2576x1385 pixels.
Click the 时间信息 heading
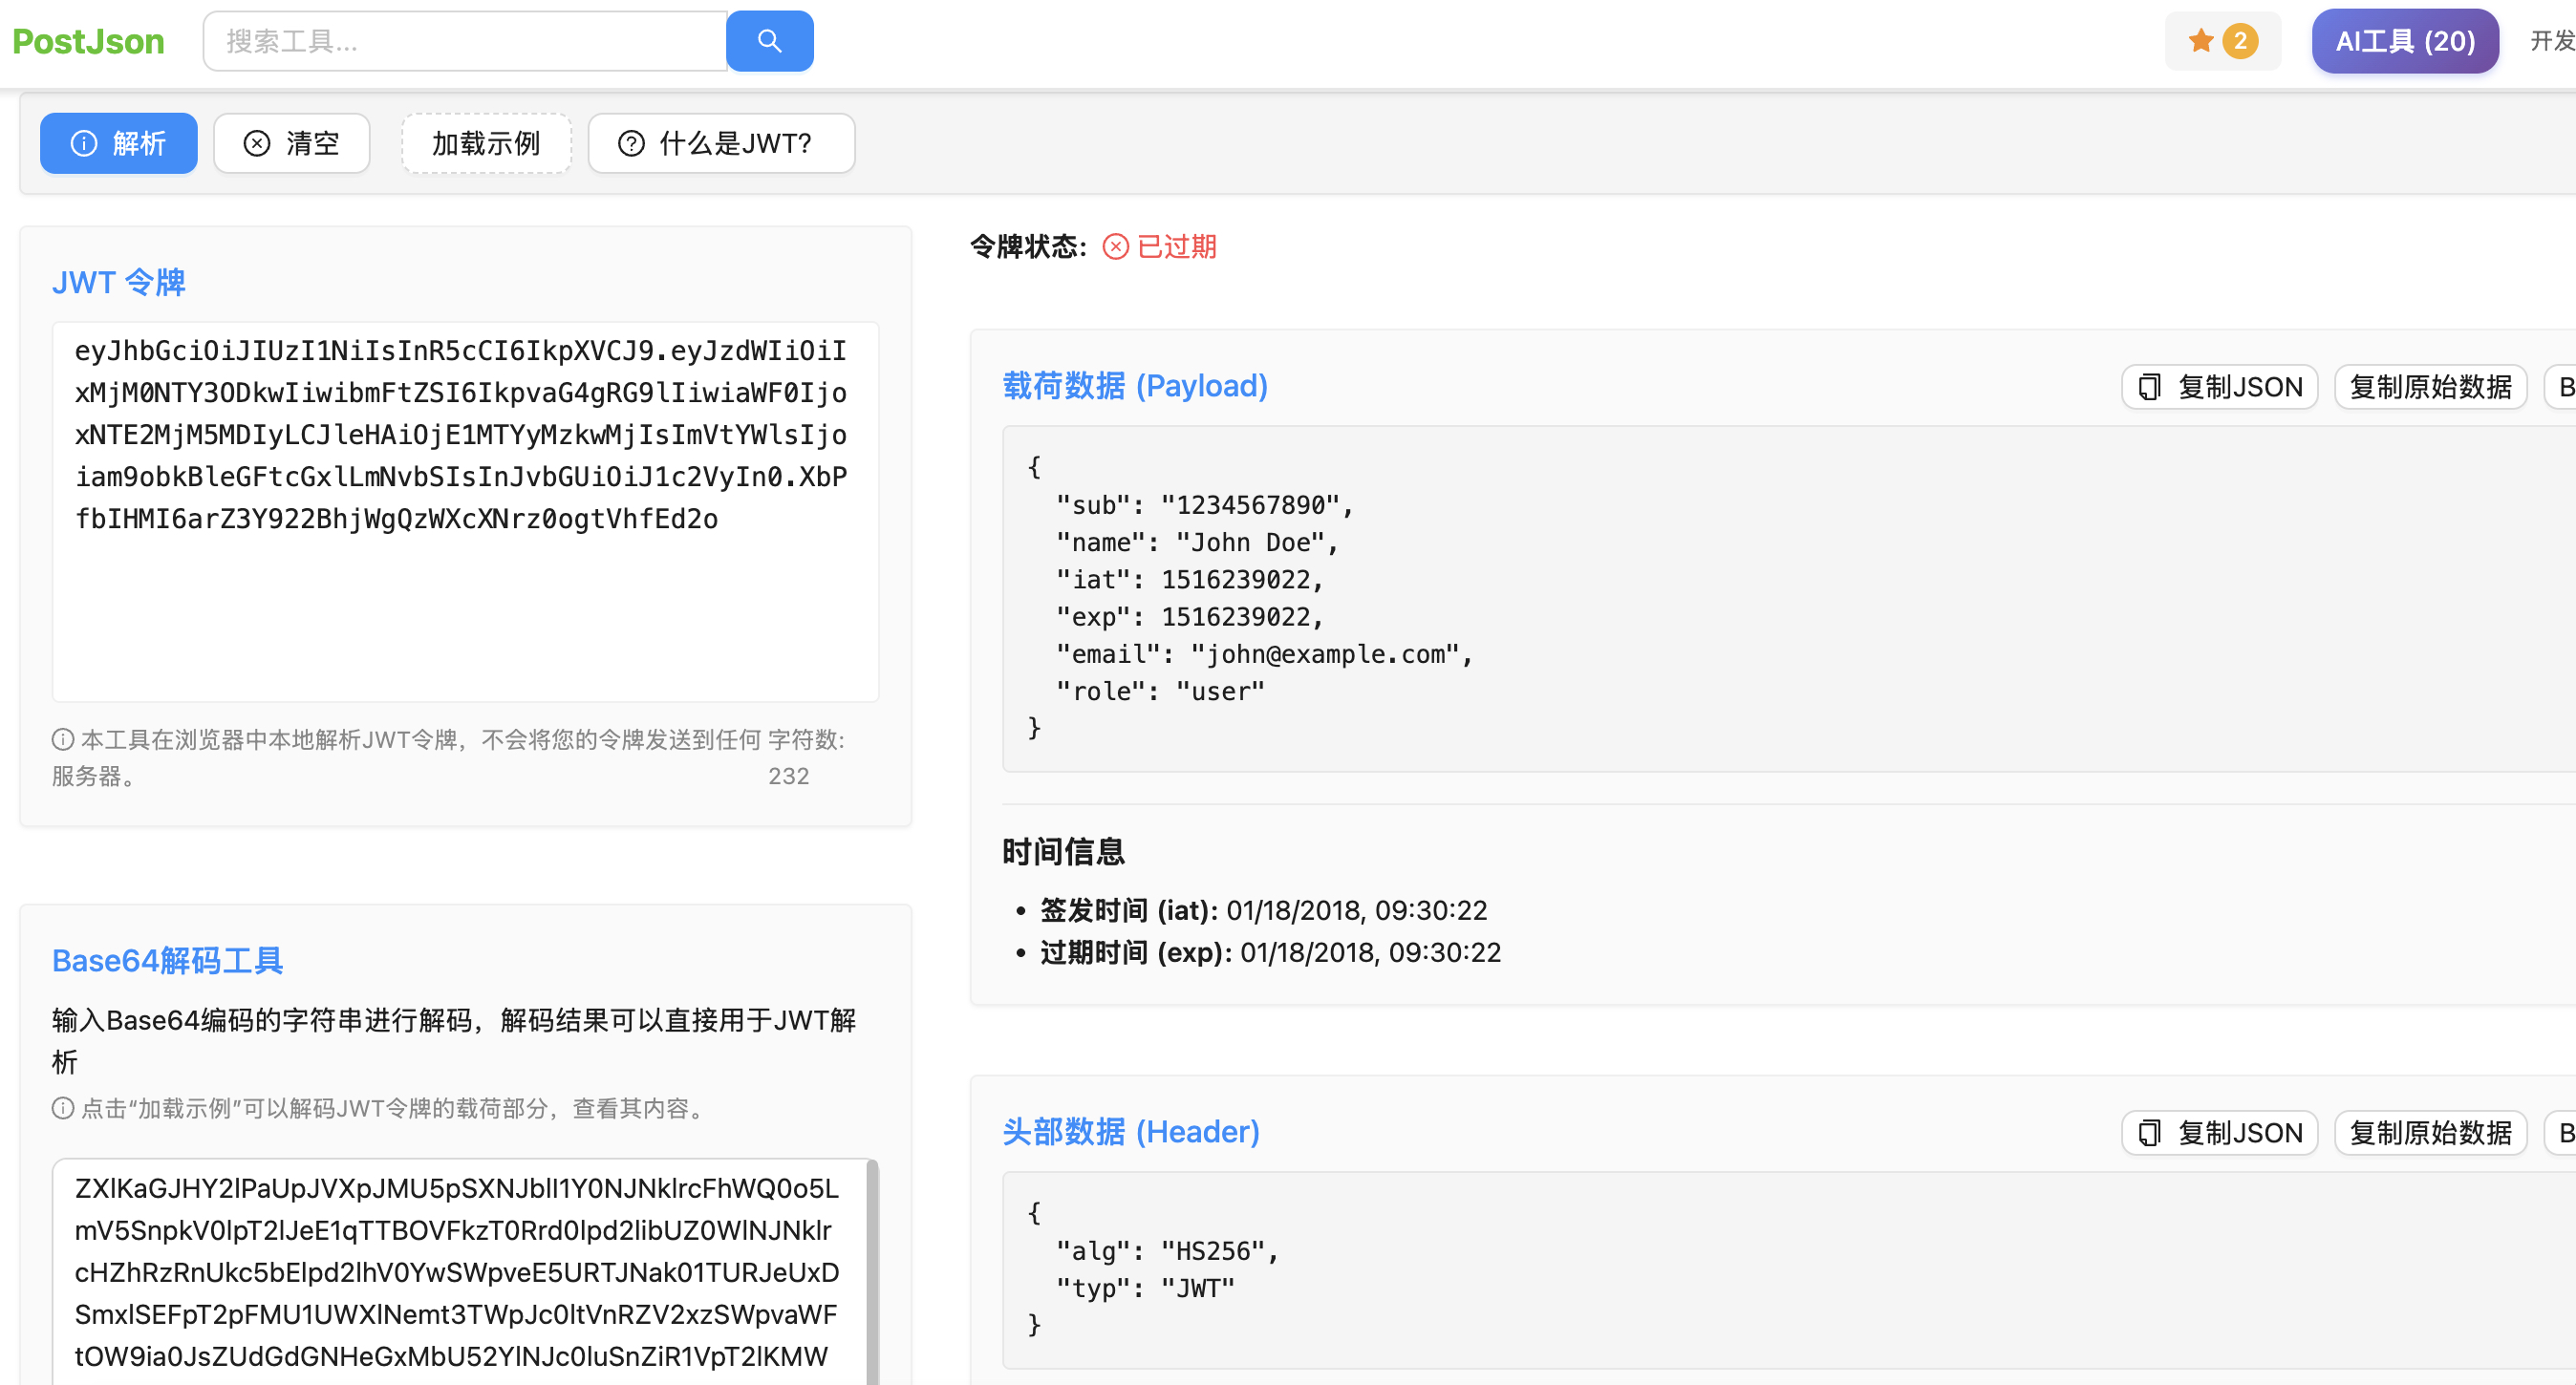(x=1063, y=851)
